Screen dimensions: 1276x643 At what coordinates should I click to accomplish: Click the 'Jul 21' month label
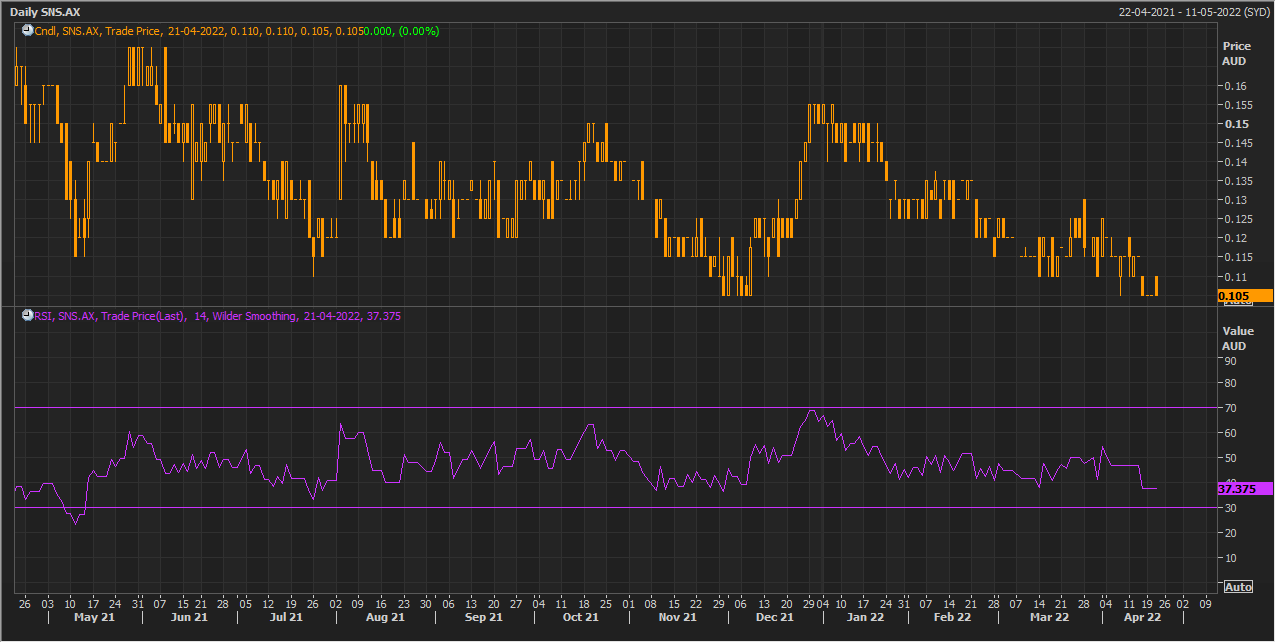pyautogui.click(x=286, y=618)
